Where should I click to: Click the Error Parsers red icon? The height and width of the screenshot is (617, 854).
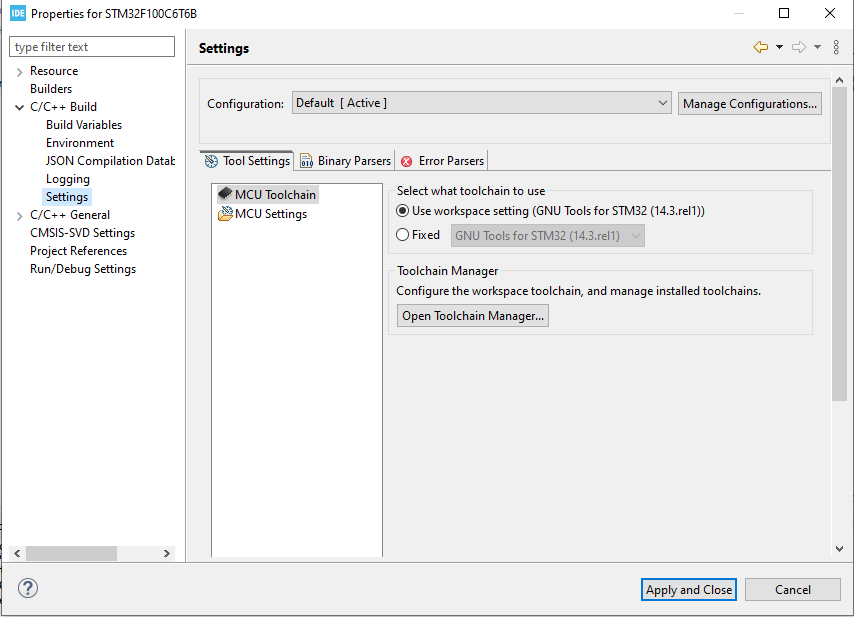pos(406,161)
